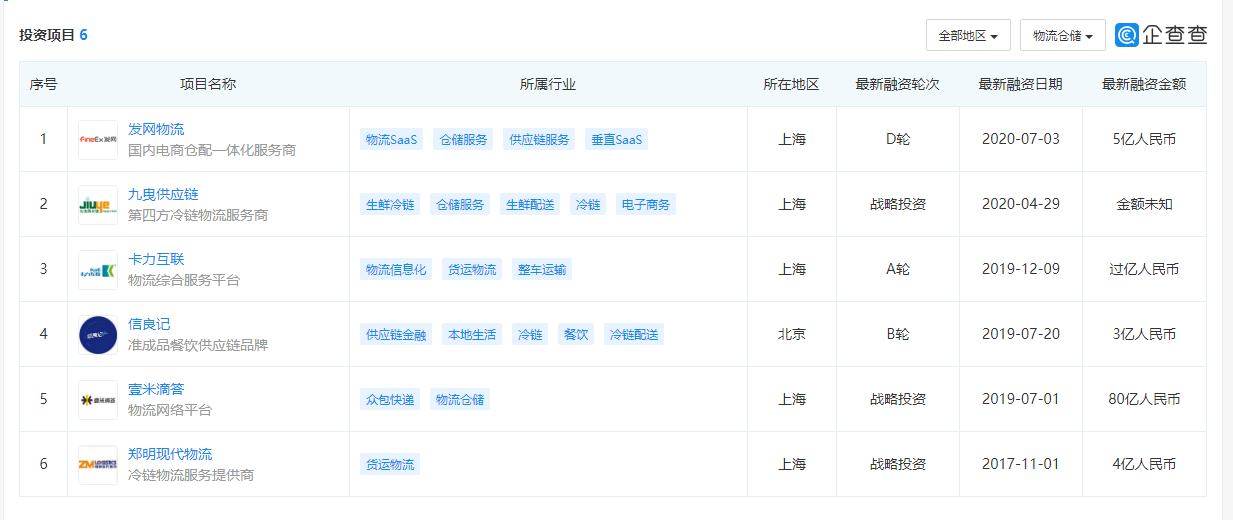Click the 金额未知 amount cell
The height and width of the screenshot is (520, 1233).
[x=1144, y=204]
